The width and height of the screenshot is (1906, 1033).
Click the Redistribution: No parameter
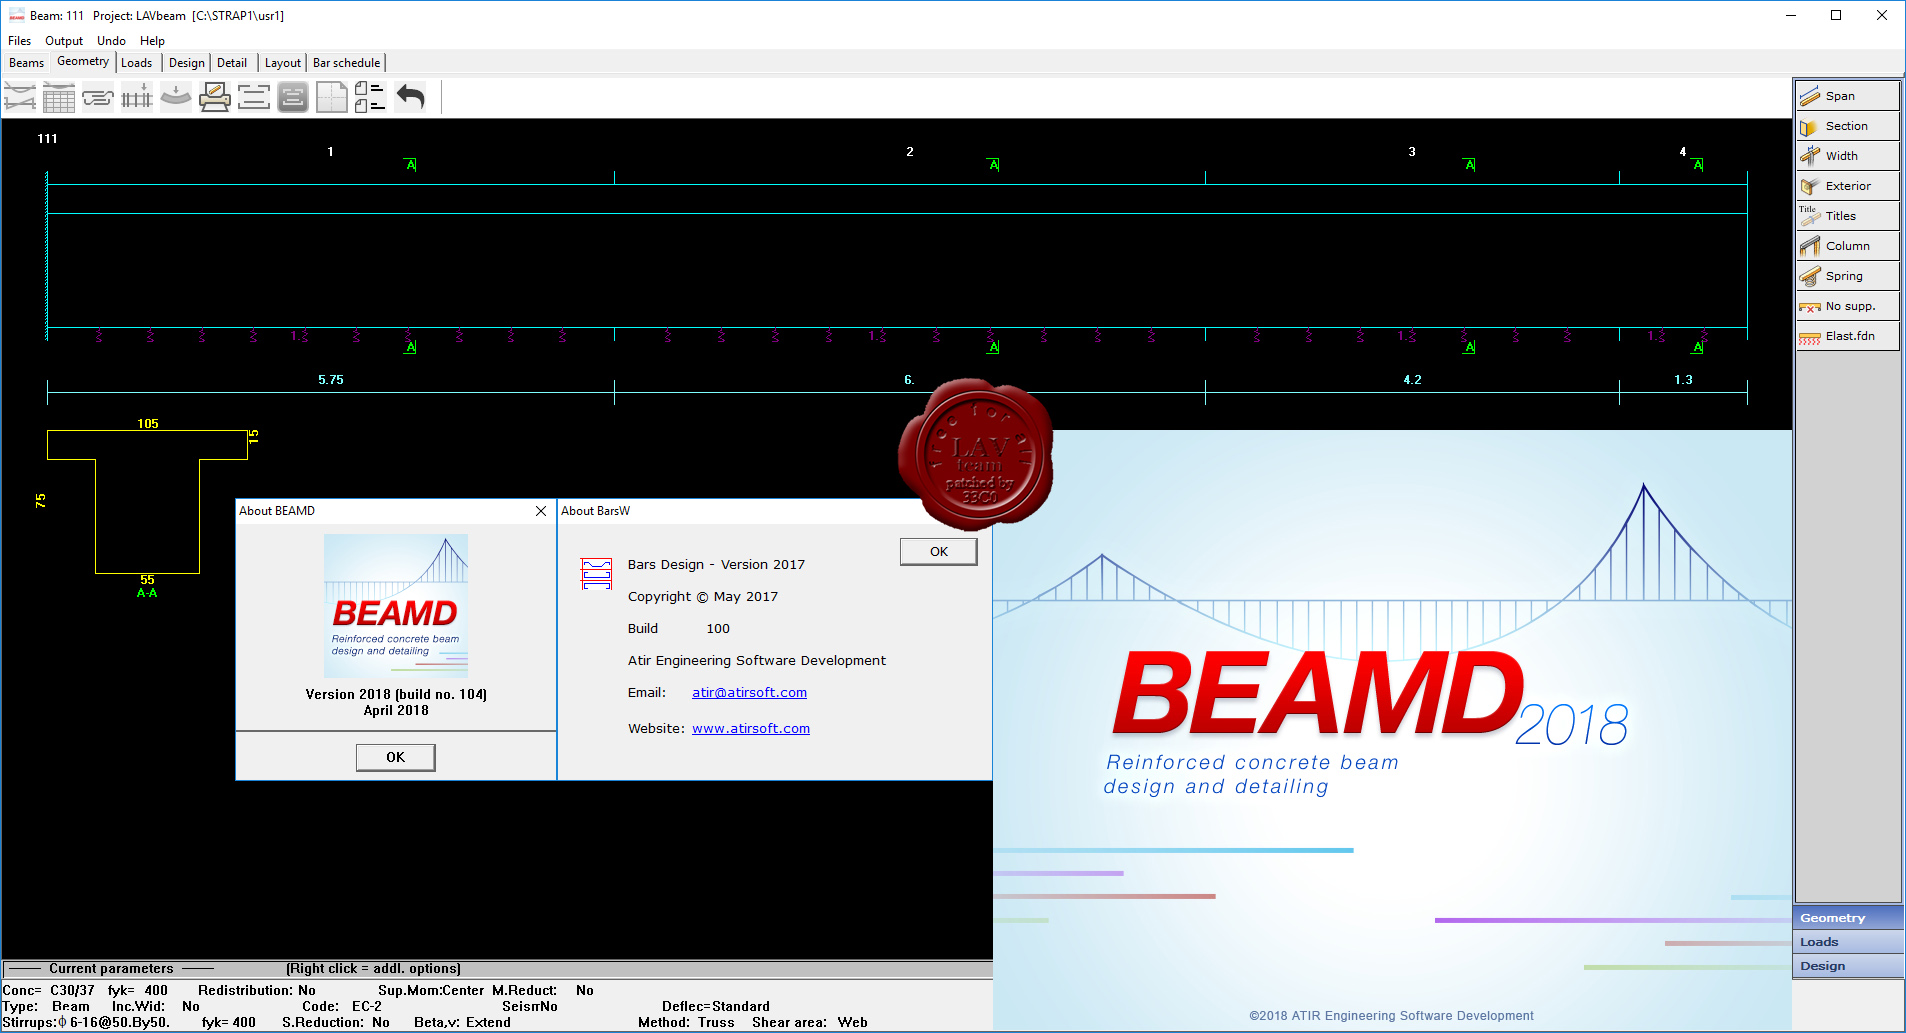pos(256,991)
